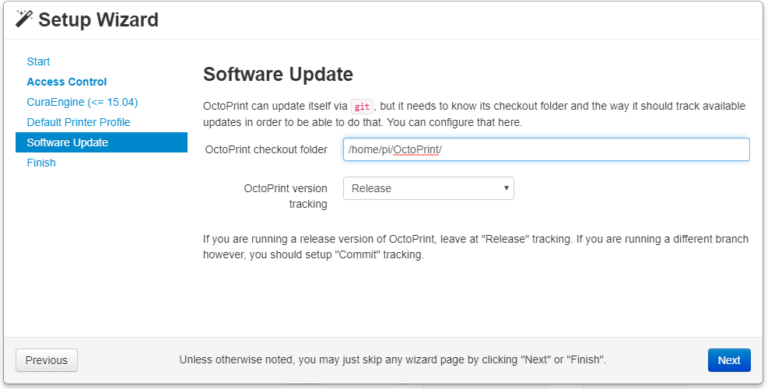Click the Setup Wizard title text
This screenshot has height=389, width=768.
click(98, 20)
